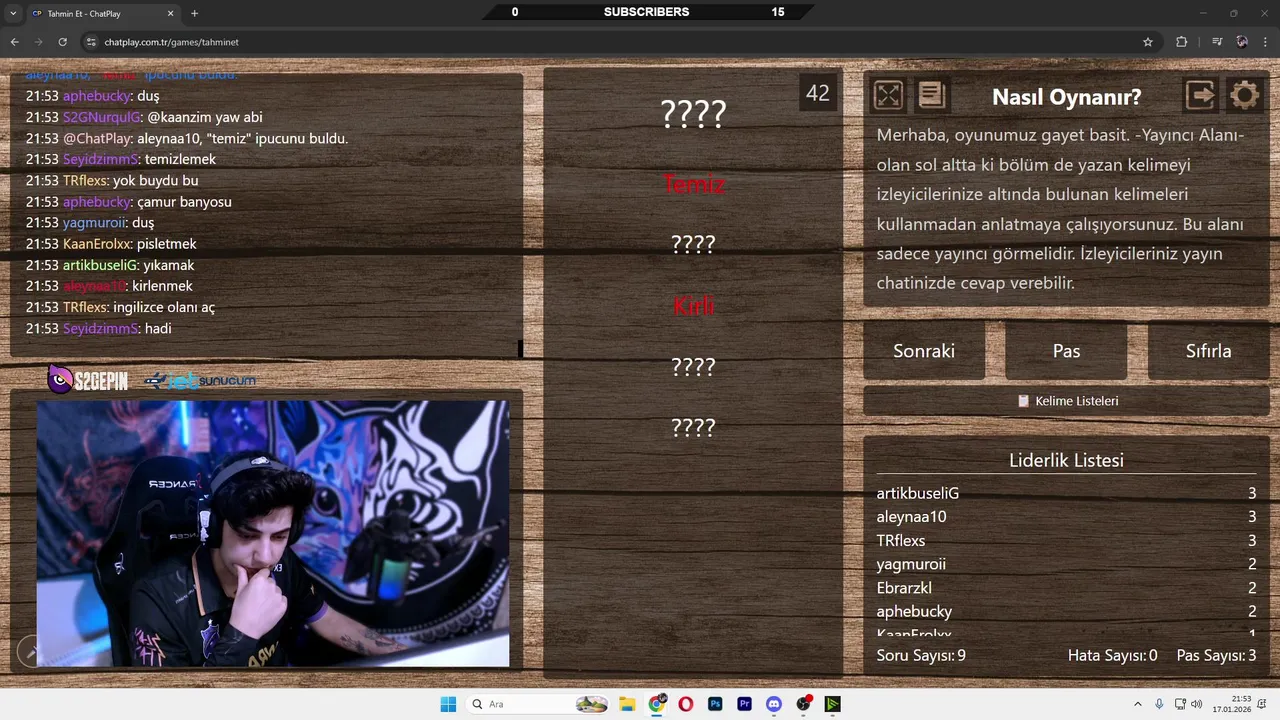The image size is (1280, 720).
Task: Open the word list pages icon
Action: point(932,95)
